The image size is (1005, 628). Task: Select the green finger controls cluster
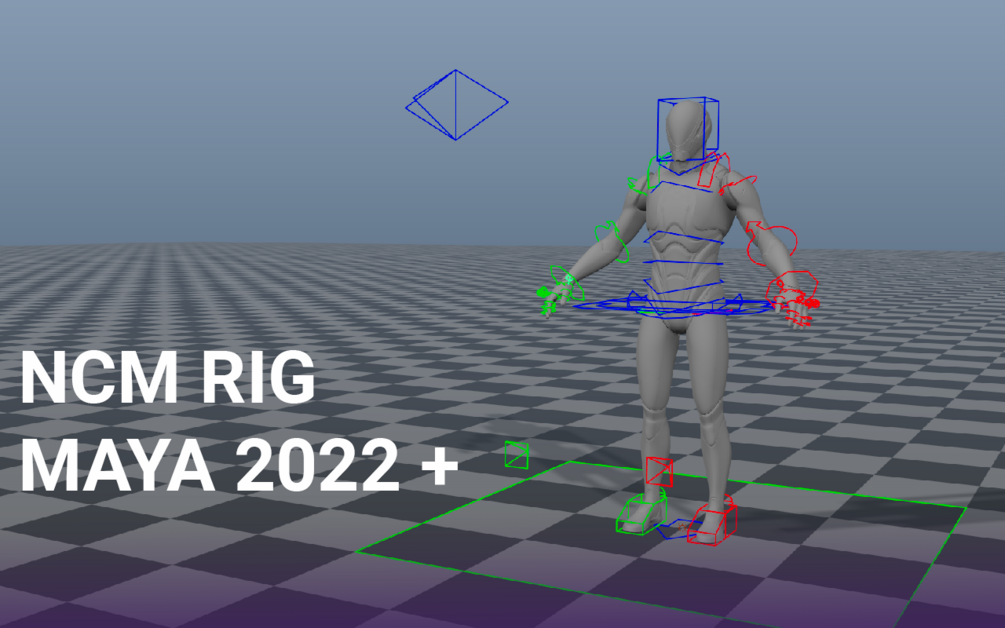pyautogui.click(x=547, y=301)
